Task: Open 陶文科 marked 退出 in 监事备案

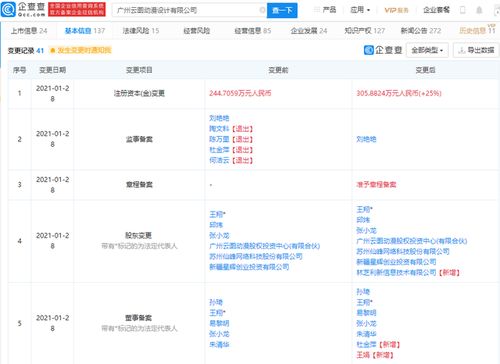Action: point(219,129)
